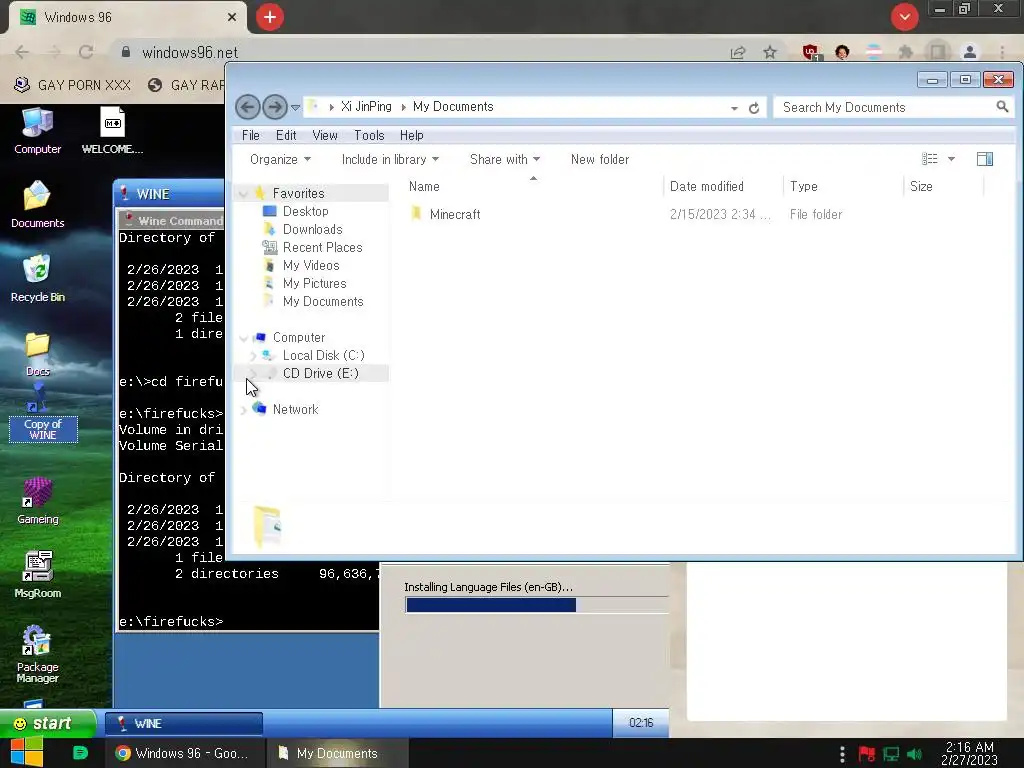Open the address bar history dropdown

point(734,108)
